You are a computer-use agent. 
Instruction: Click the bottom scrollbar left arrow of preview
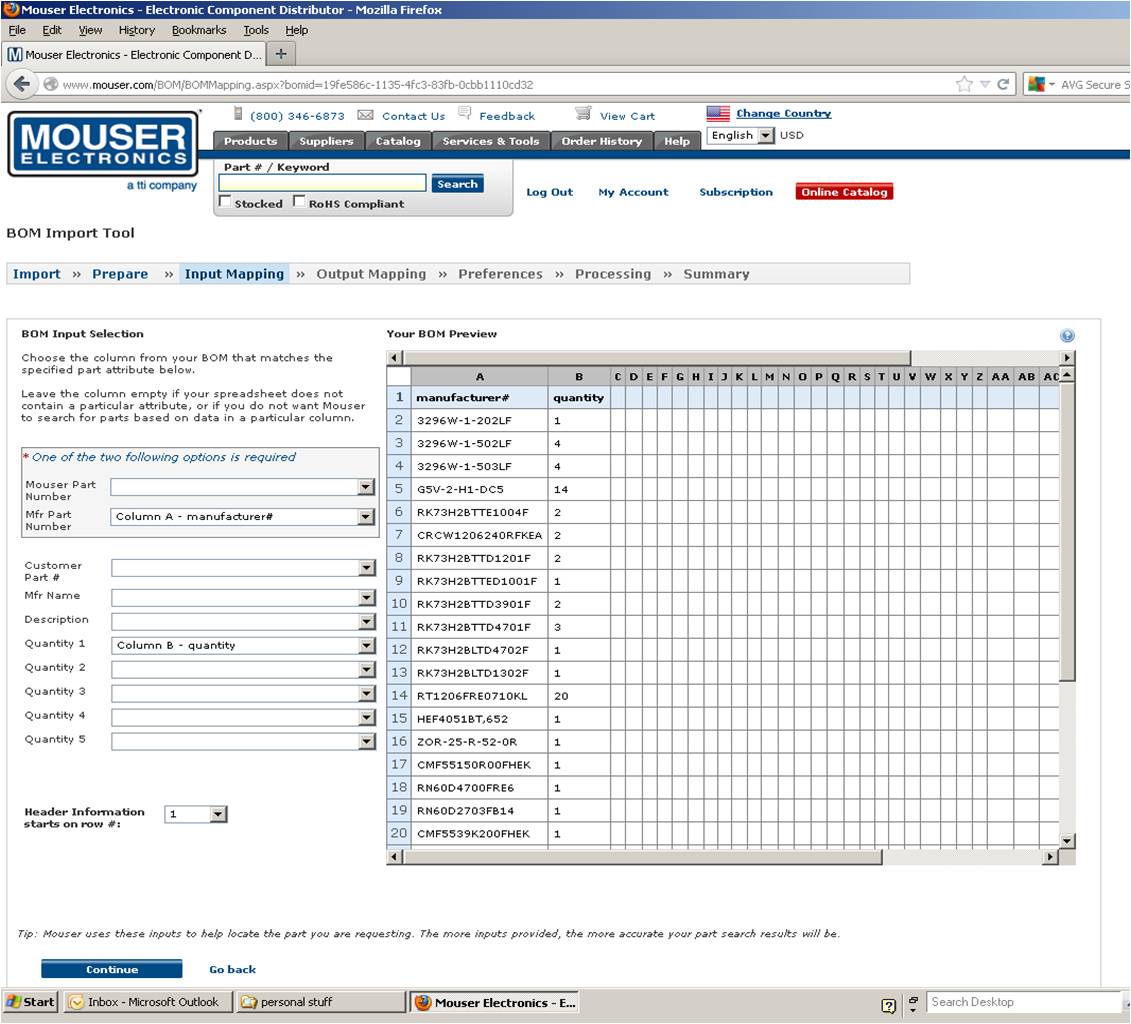394,857
